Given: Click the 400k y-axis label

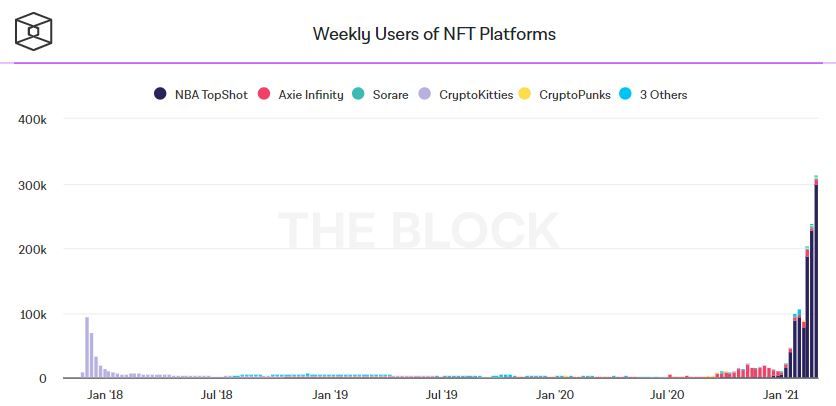Looking at the screenshot, I should [33, 119].
